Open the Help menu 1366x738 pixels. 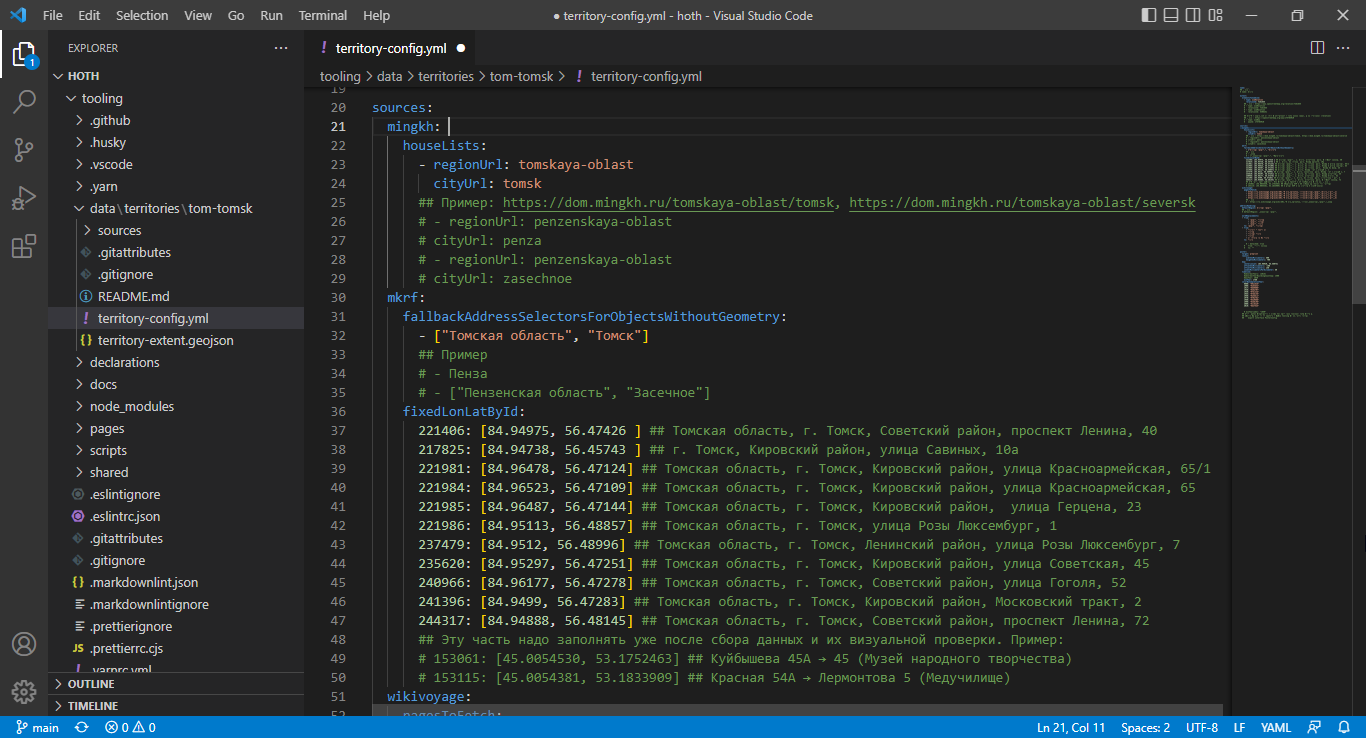tap(377, 15)
